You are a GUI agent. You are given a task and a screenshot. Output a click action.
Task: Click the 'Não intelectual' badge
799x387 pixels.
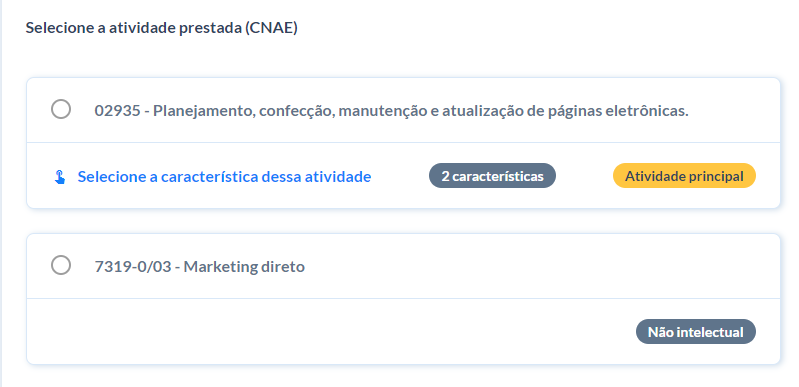coord(696,332)
